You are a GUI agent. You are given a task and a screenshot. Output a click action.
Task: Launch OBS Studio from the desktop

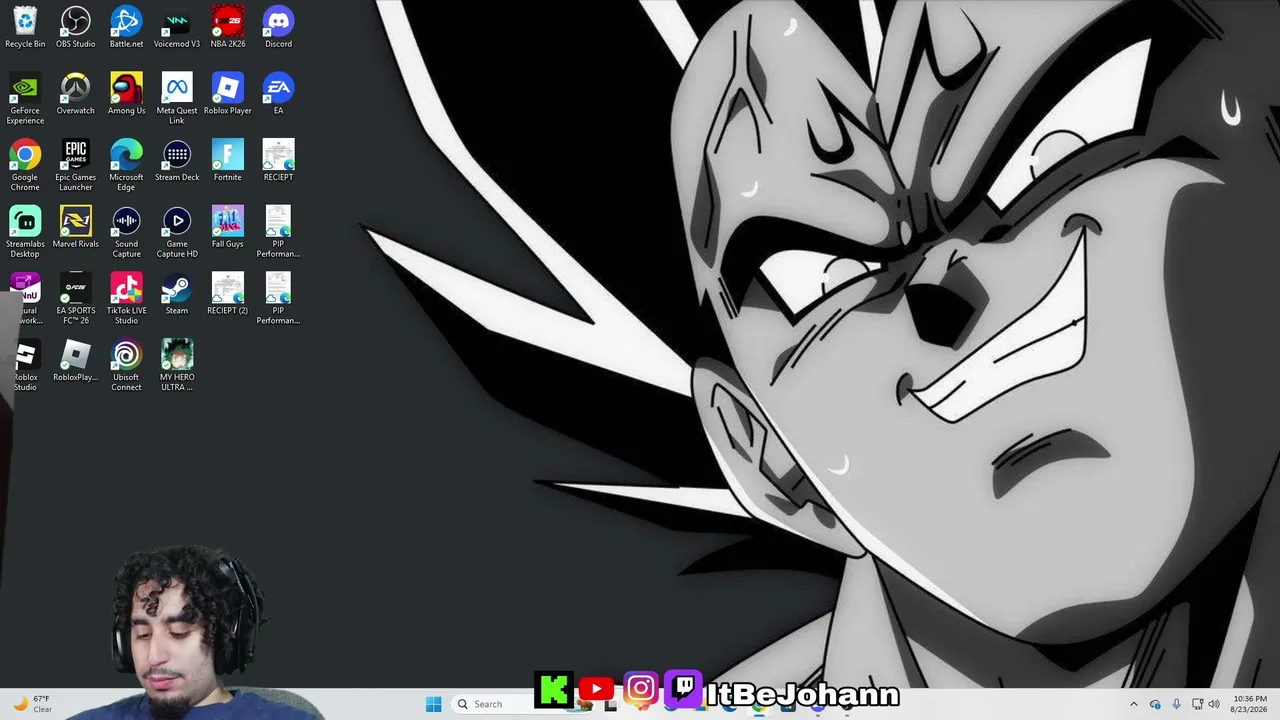76,27
